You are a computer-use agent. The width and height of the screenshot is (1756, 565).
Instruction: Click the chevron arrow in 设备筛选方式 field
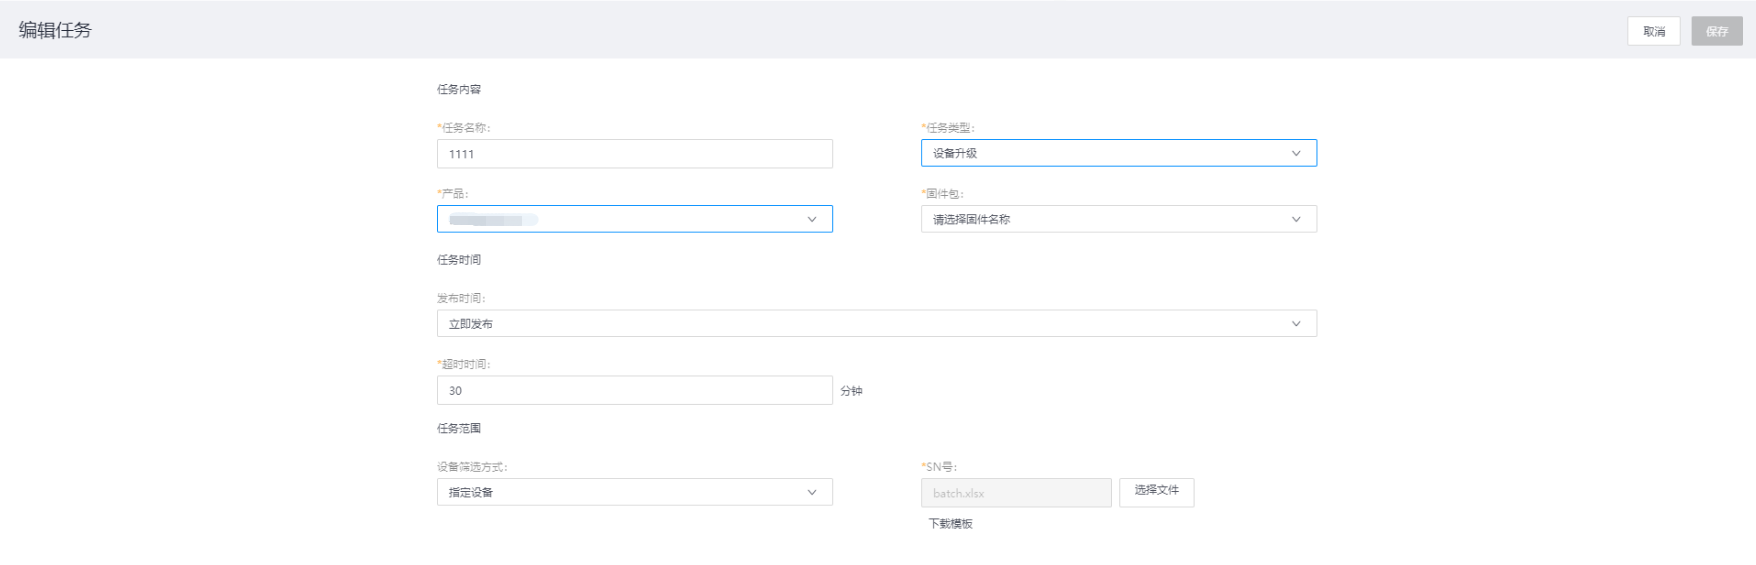click(811, 492)
